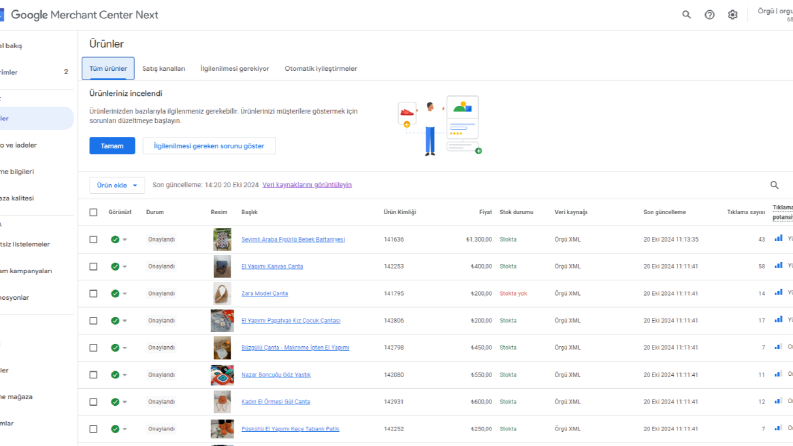Click green approved icon for Zara Model Çanta
Image resolution: width=793 pixels, height=446 pixels.
pyautogui.click(x=115, y=294)
